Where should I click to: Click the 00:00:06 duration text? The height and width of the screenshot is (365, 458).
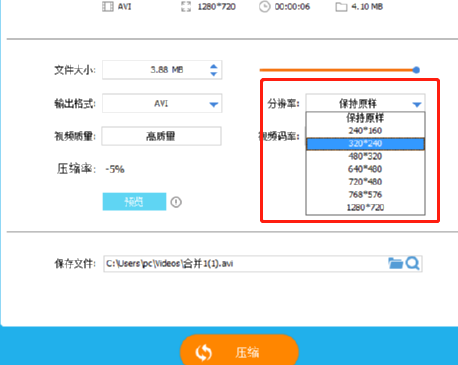292,7
